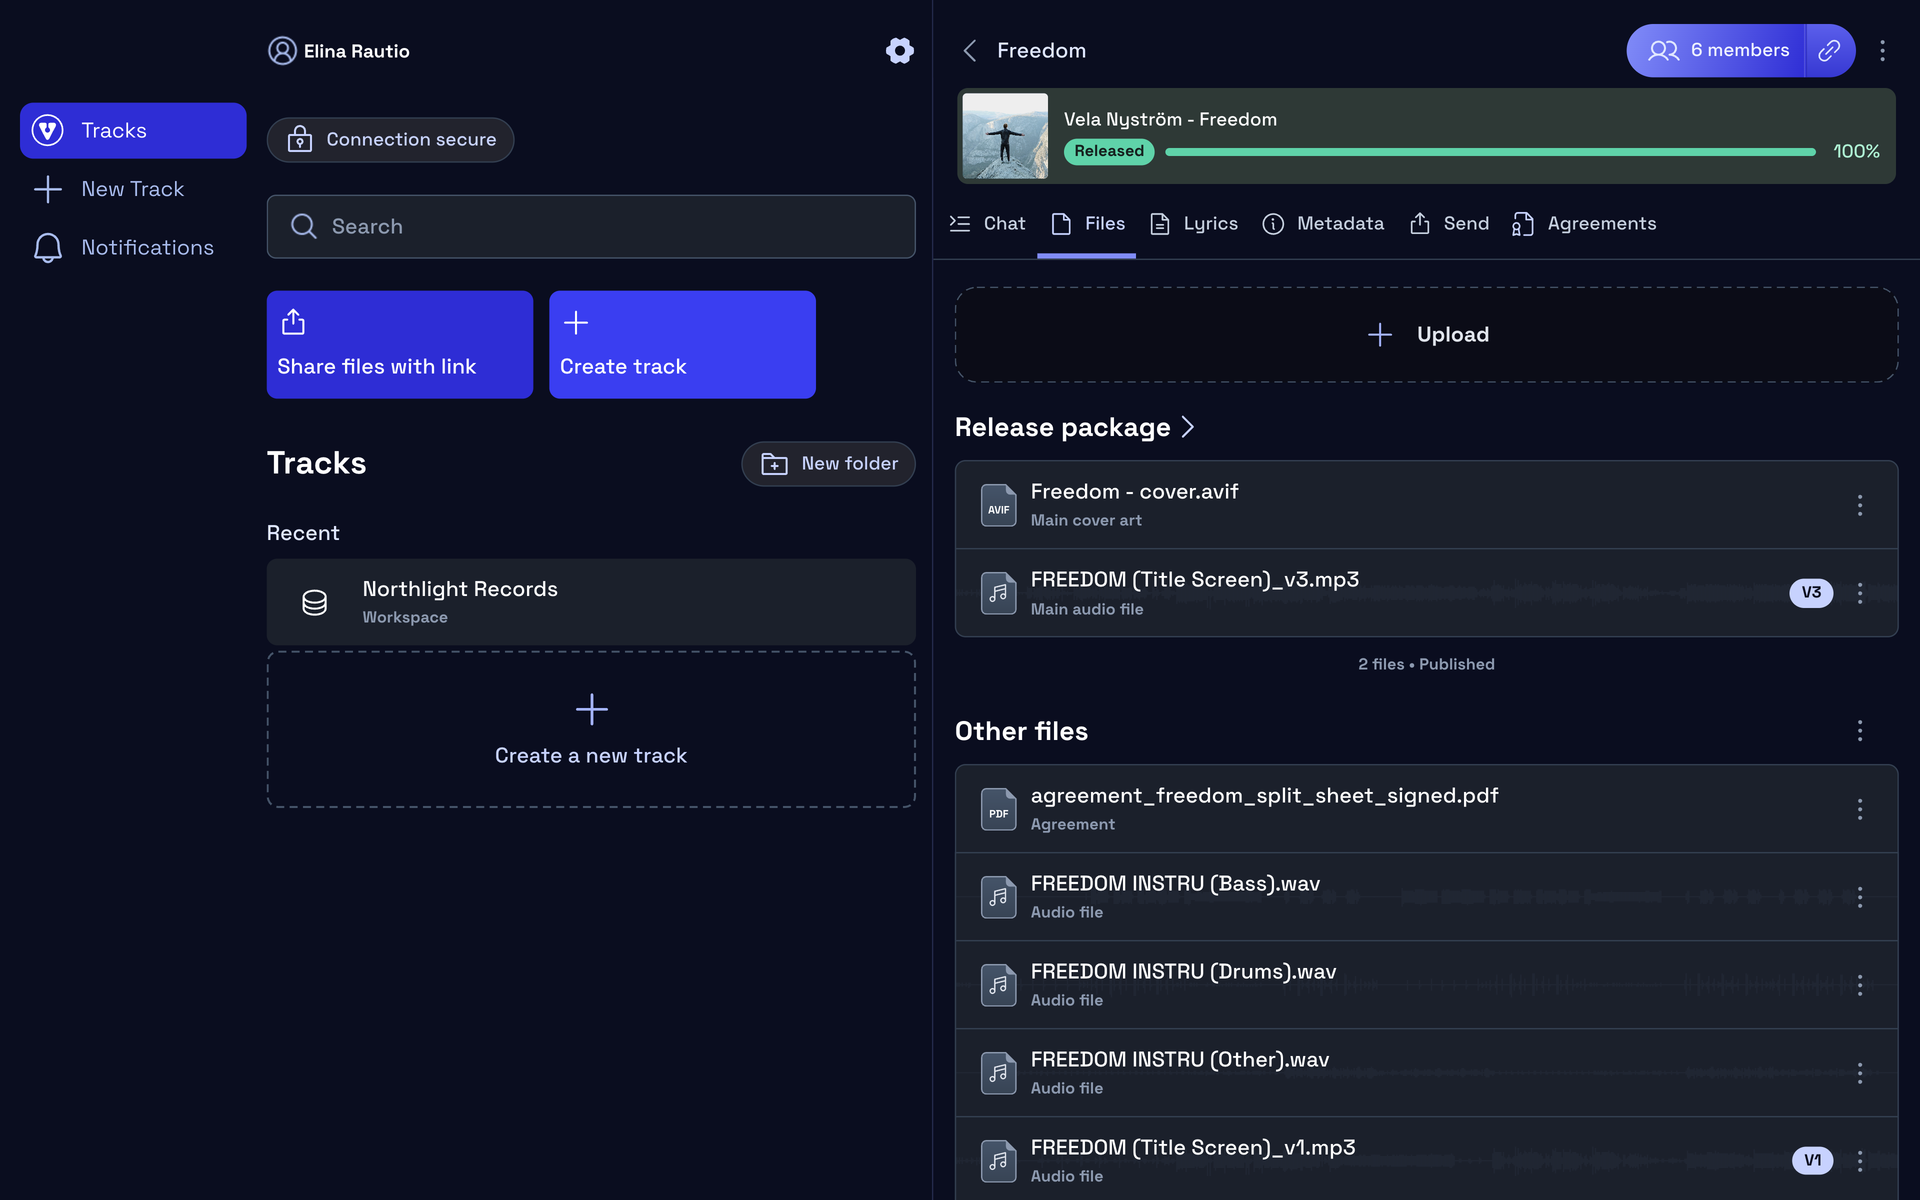
Task: Click the Released status badge
Action: click(1109, 151)
